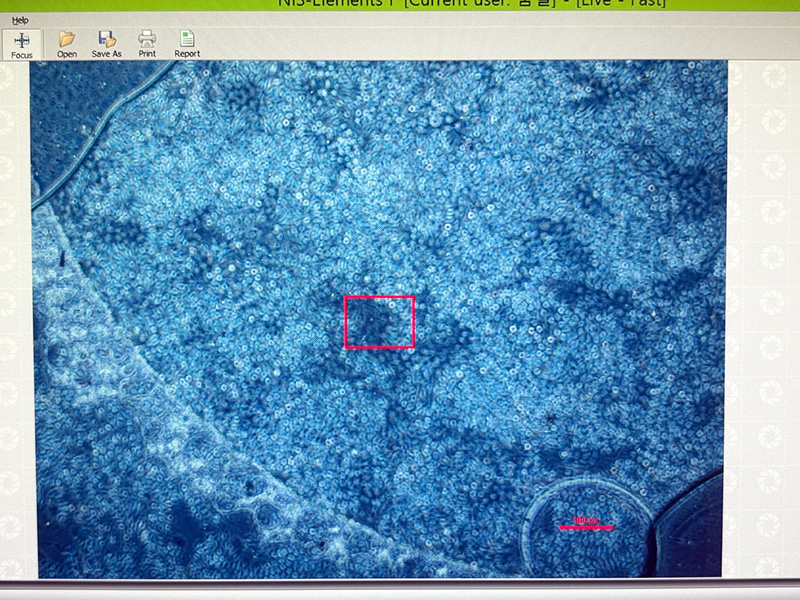800x600 pixels.
Task: Activate the Focus crosshair tool
Action: coord(21,40)
